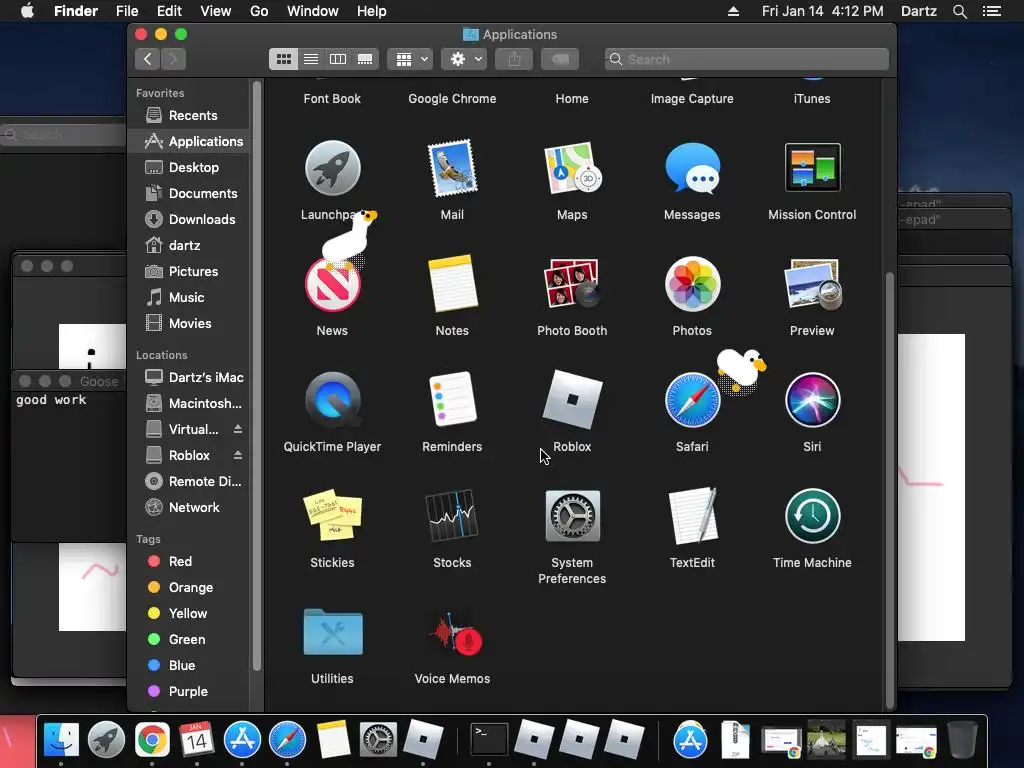The image size is (1024, 768).
Task: Switch to column view
Action: pos(338,59)
